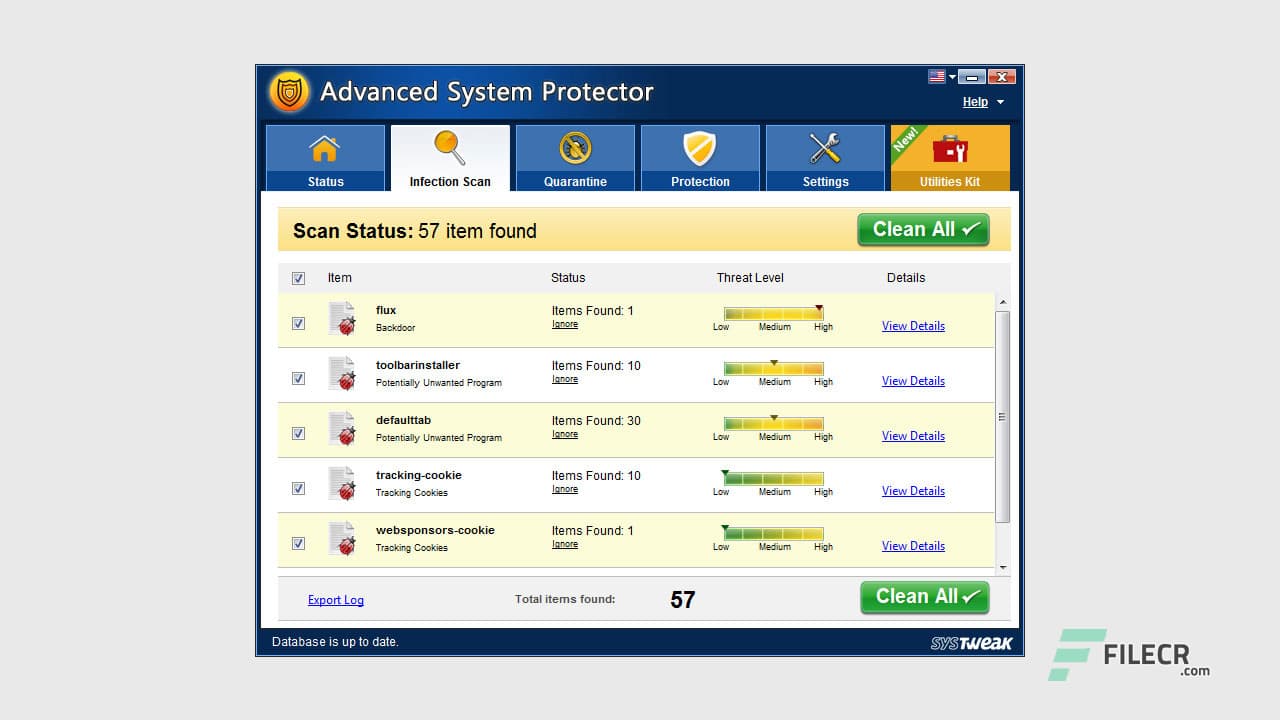
Task: Deselect the websponsors-cookie entry
Action: point(298,543)
